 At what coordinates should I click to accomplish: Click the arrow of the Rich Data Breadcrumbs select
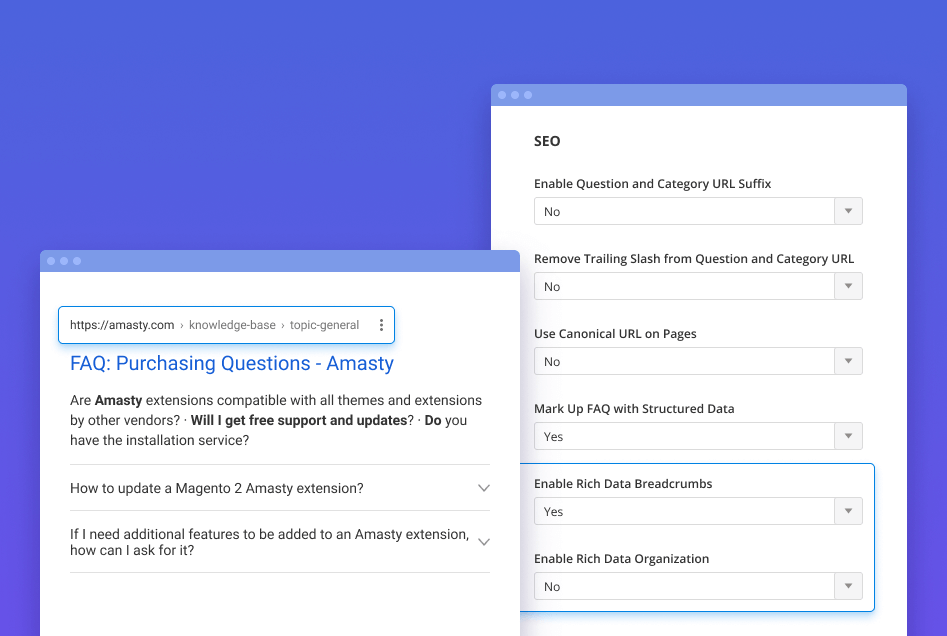coord(848,512)
